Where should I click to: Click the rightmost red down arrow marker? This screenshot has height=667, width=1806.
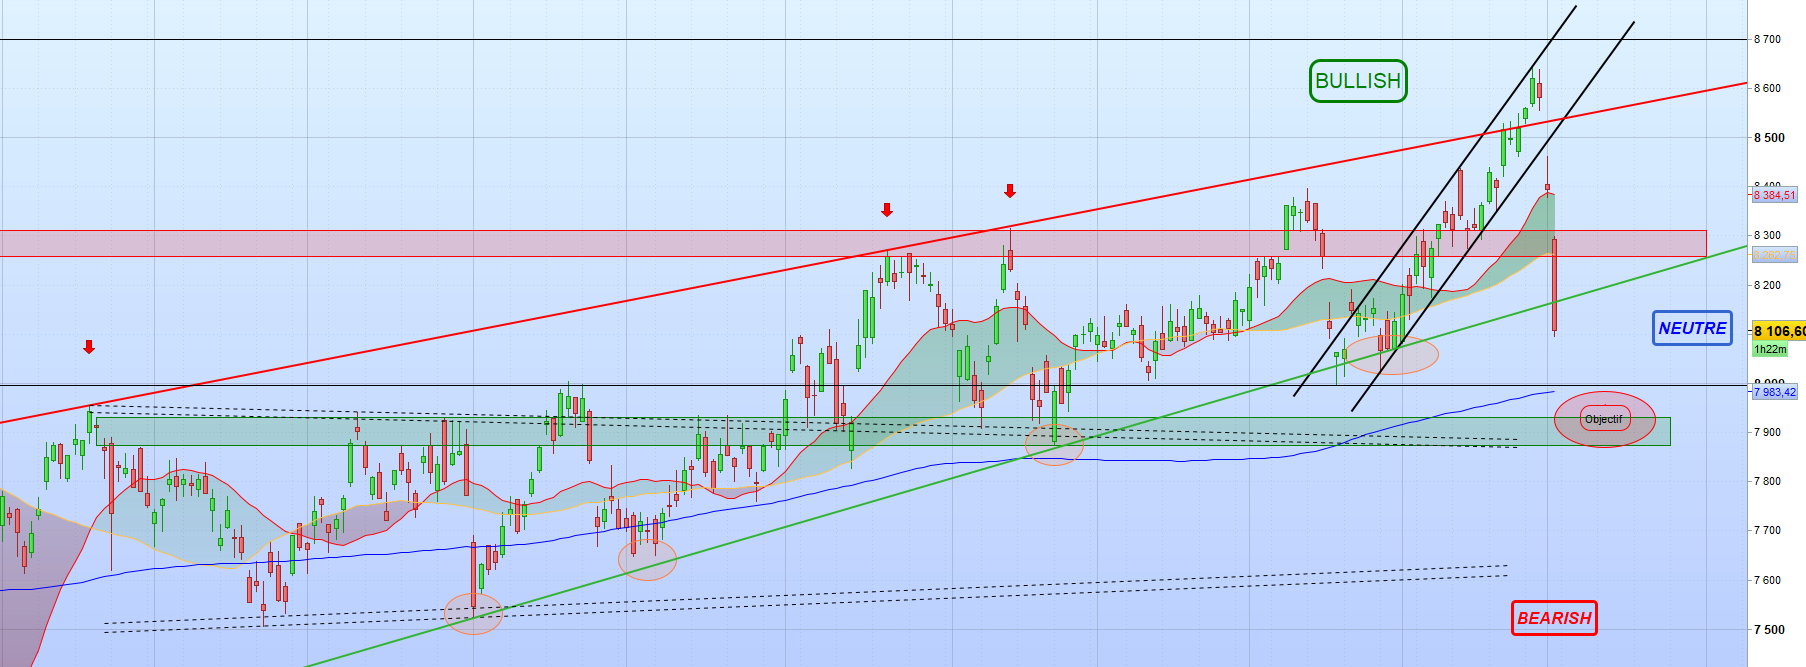pos(1010,190)
